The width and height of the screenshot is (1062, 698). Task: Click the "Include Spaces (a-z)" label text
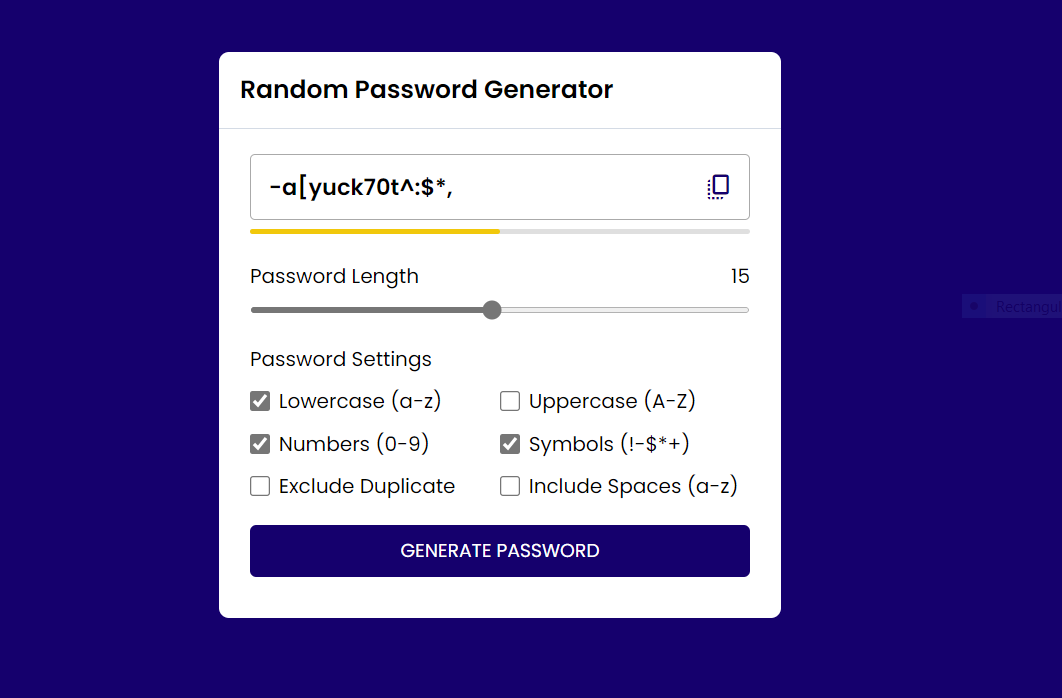pyautogui.click(x=633, y=486)
